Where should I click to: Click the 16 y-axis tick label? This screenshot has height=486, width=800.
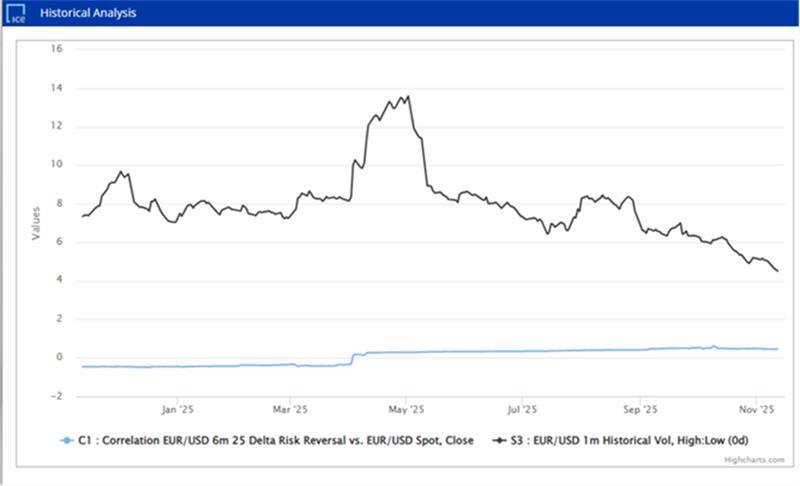click(x=56, y=49)
